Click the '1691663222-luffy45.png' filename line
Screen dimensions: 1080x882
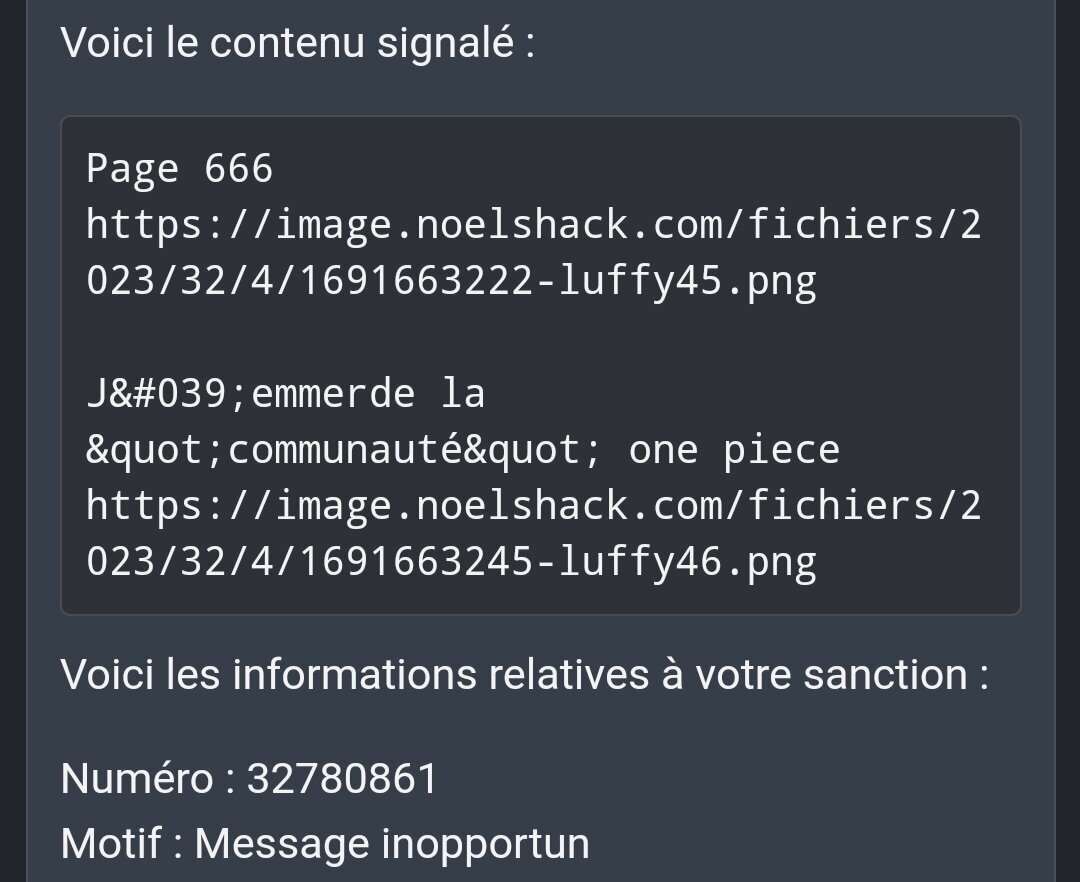click(451, 282)
